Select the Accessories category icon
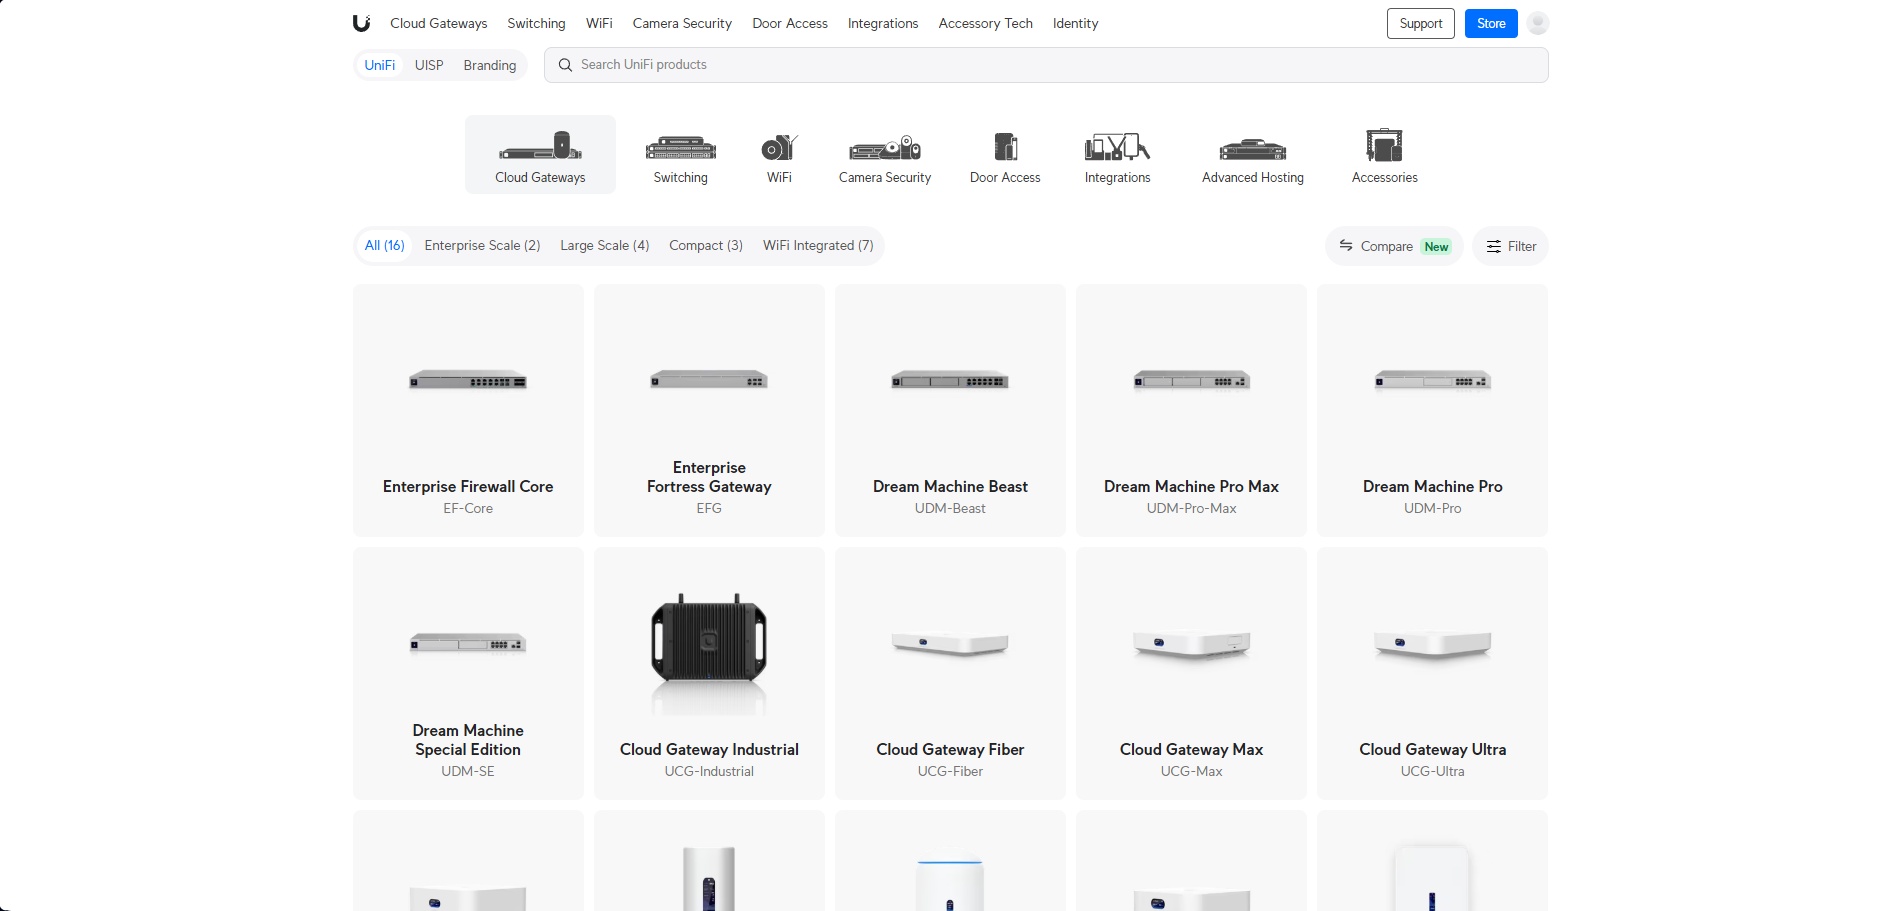 click(1385, 145)
